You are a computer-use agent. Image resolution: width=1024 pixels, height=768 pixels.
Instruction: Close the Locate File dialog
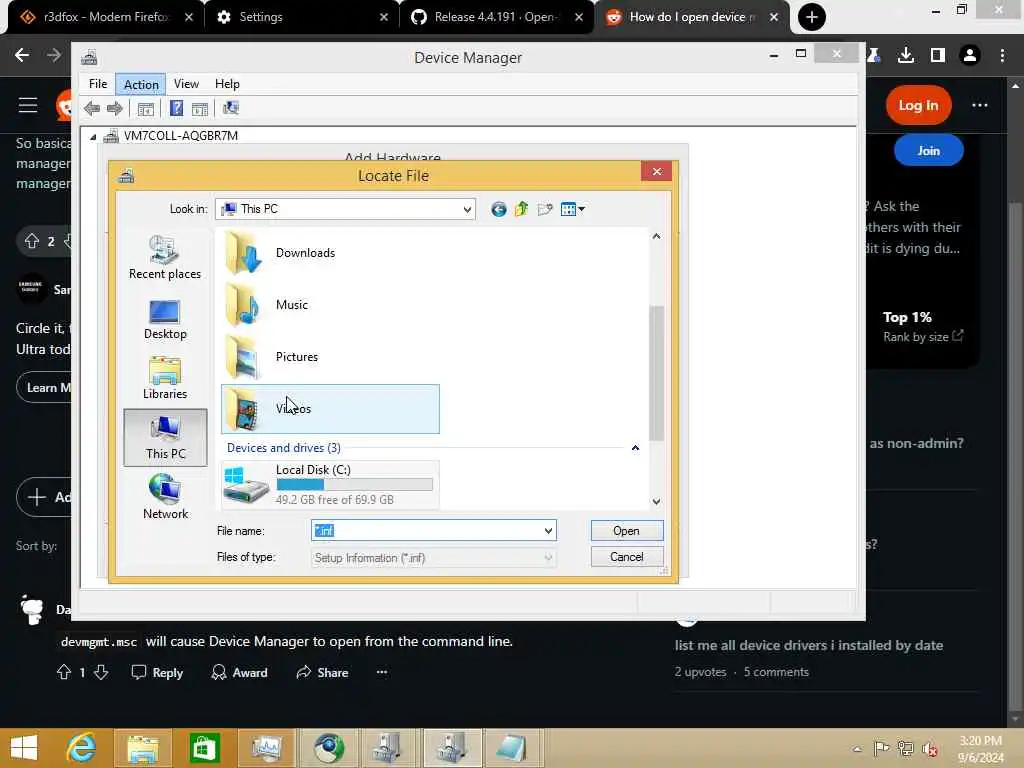pyautogui.click(x=656, y=171)
